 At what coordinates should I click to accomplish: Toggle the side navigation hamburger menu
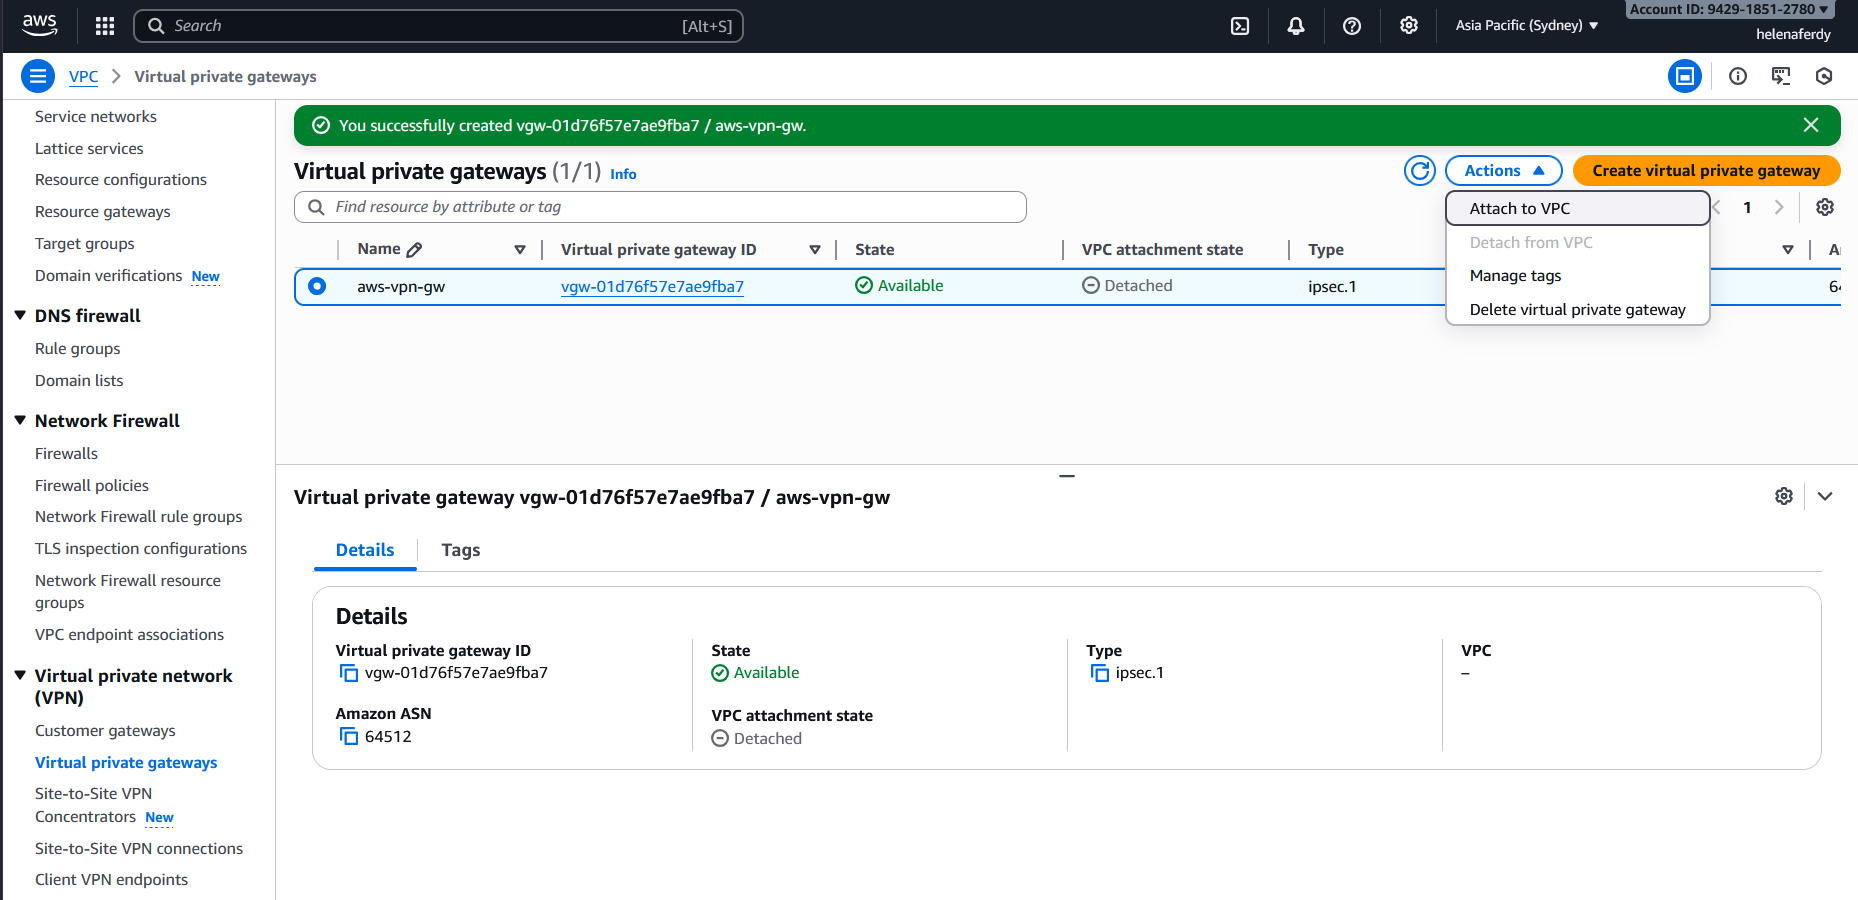(38, 76)
